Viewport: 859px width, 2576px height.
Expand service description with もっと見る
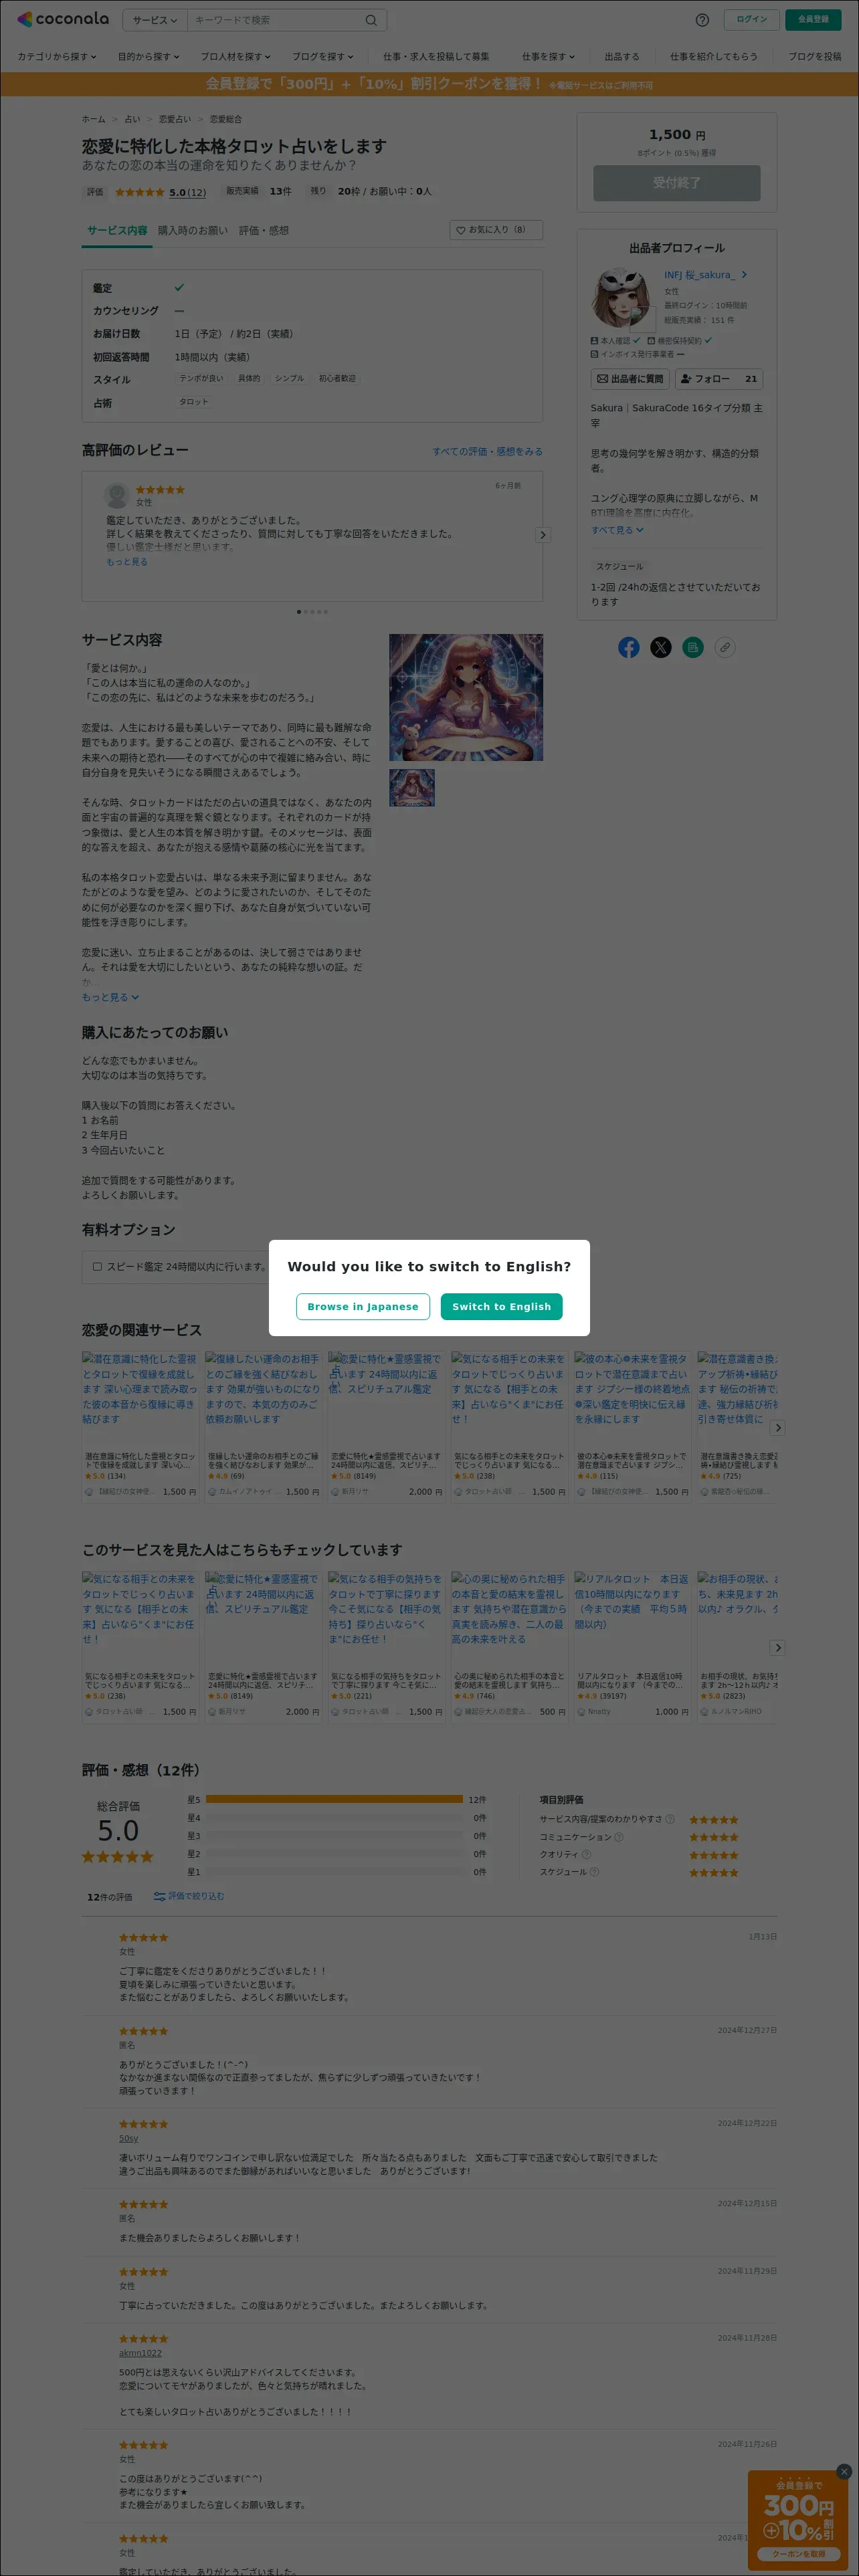(110, 997)
